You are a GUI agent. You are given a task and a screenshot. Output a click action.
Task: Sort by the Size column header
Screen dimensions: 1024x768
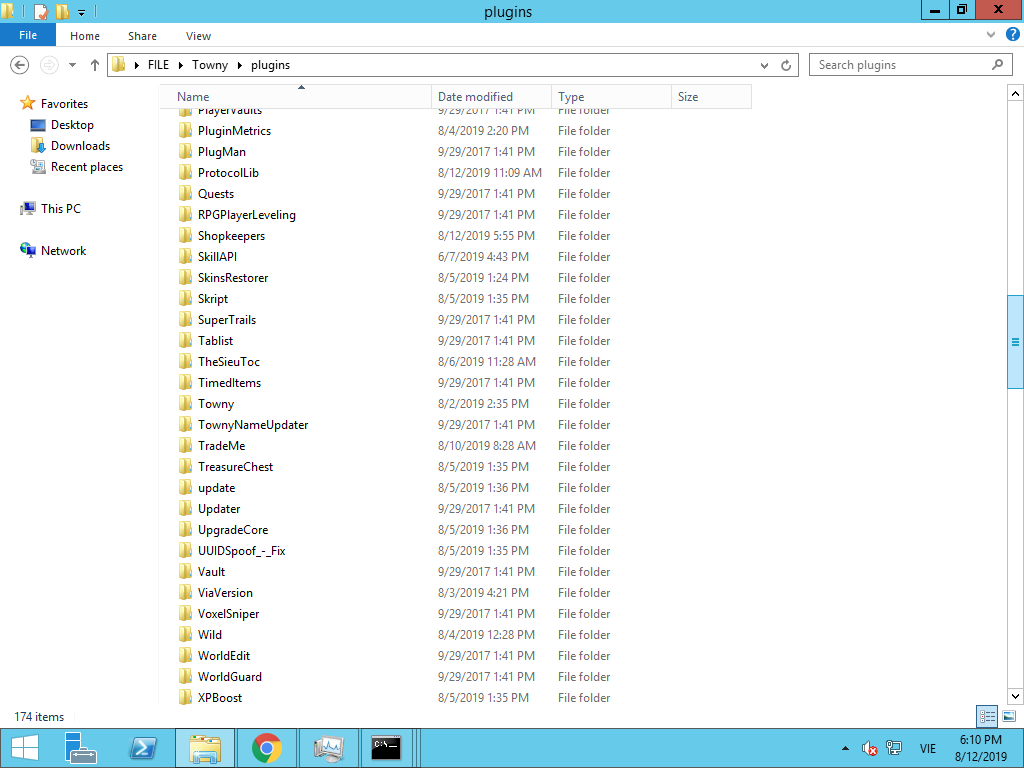click(x=711, y=97)
